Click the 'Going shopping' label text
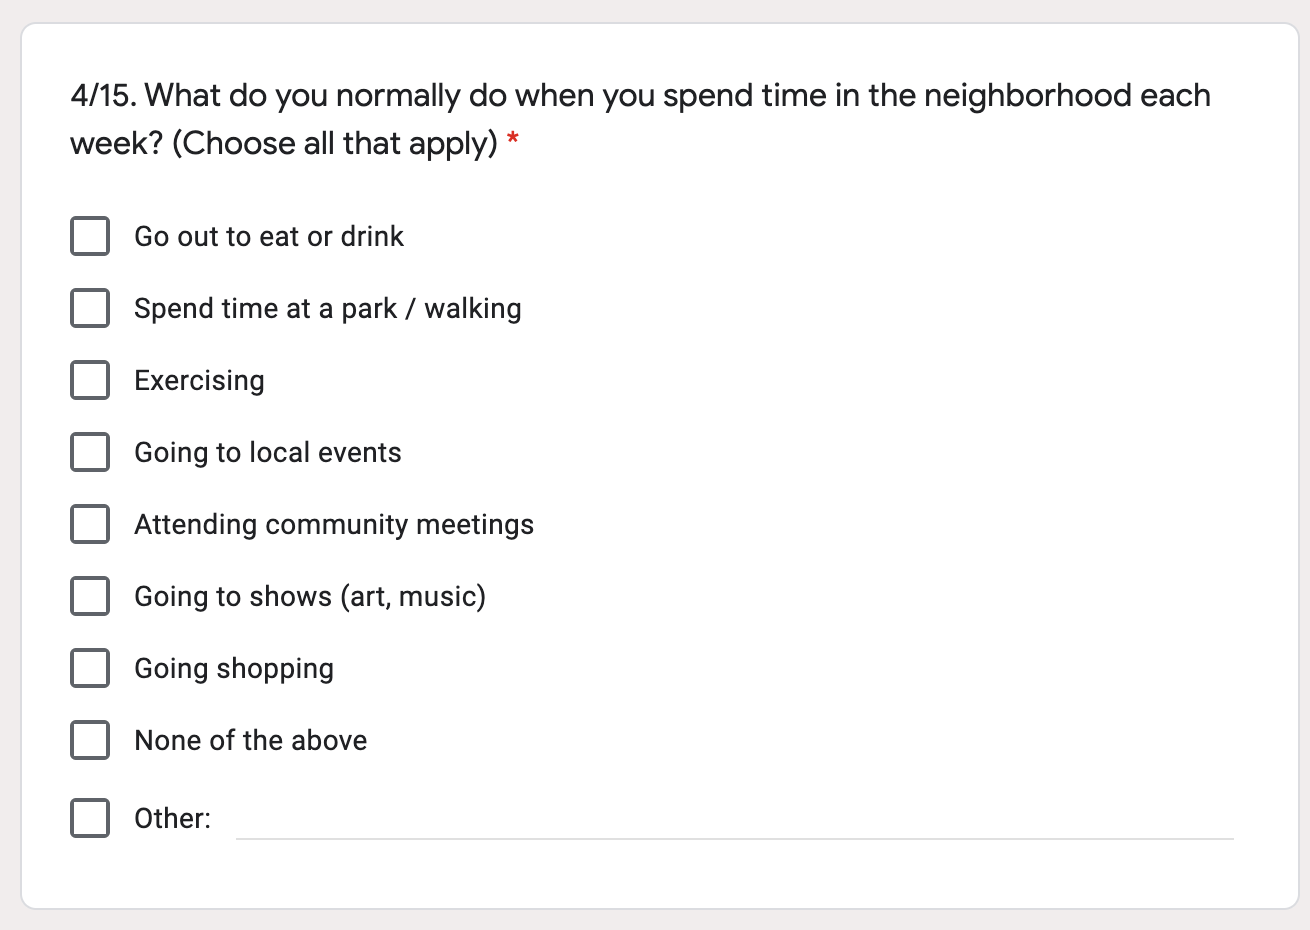Screen dimensions: 1310x930 point(234,669)
